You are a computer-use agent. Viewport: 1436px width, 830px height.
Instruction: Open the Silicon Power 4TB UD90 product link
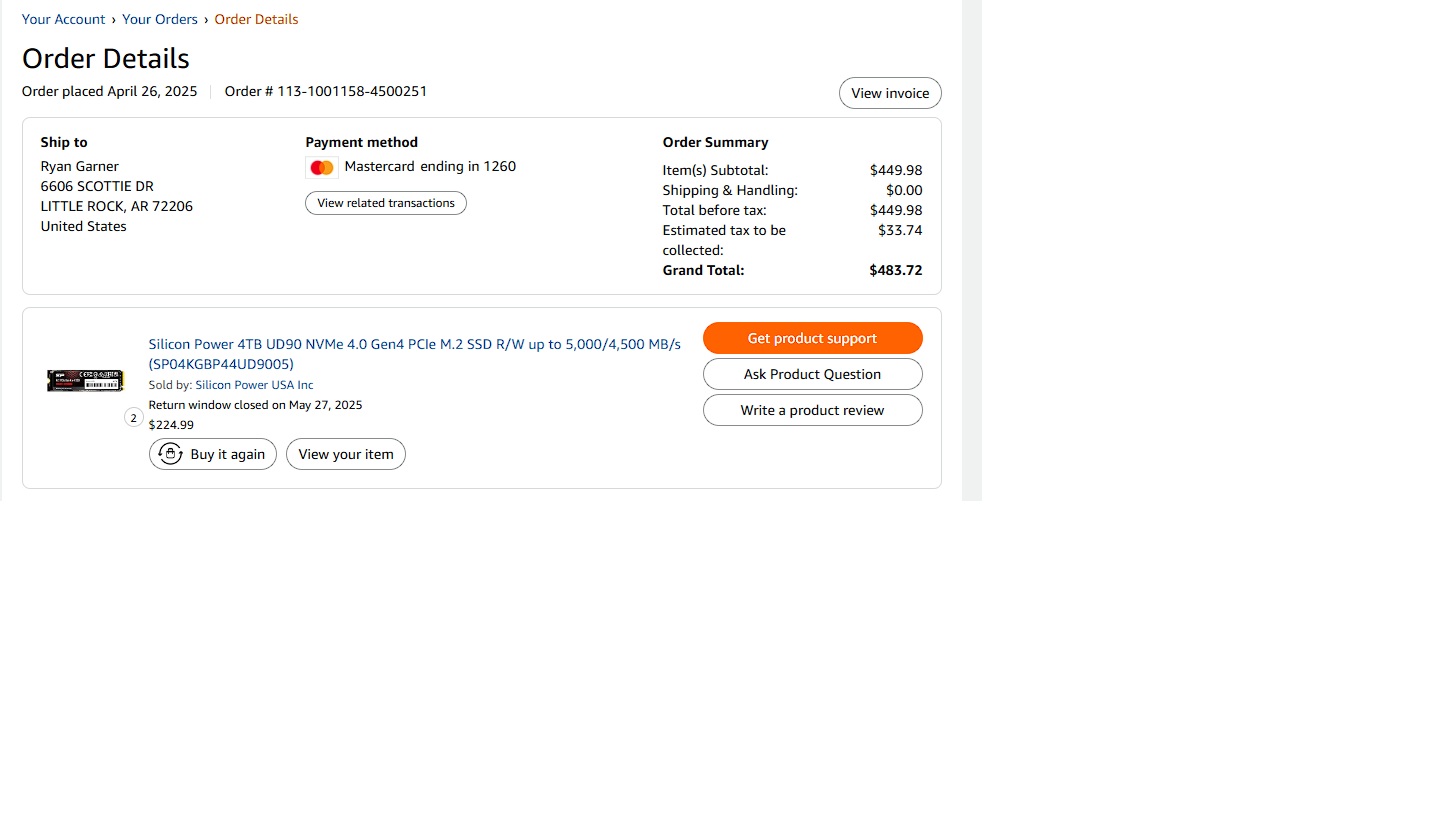point(414,354)
